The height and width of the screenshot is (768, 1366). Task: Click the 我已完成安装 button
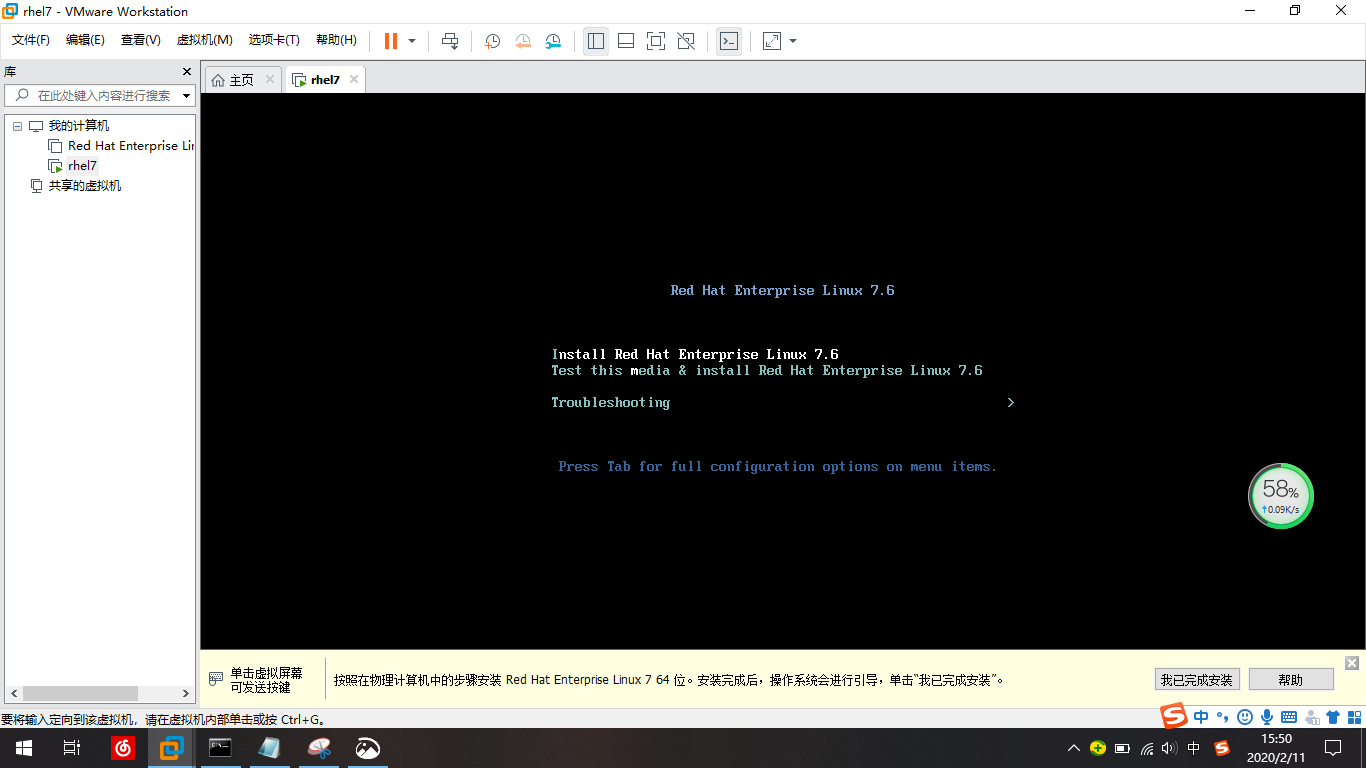point(1197,680)
